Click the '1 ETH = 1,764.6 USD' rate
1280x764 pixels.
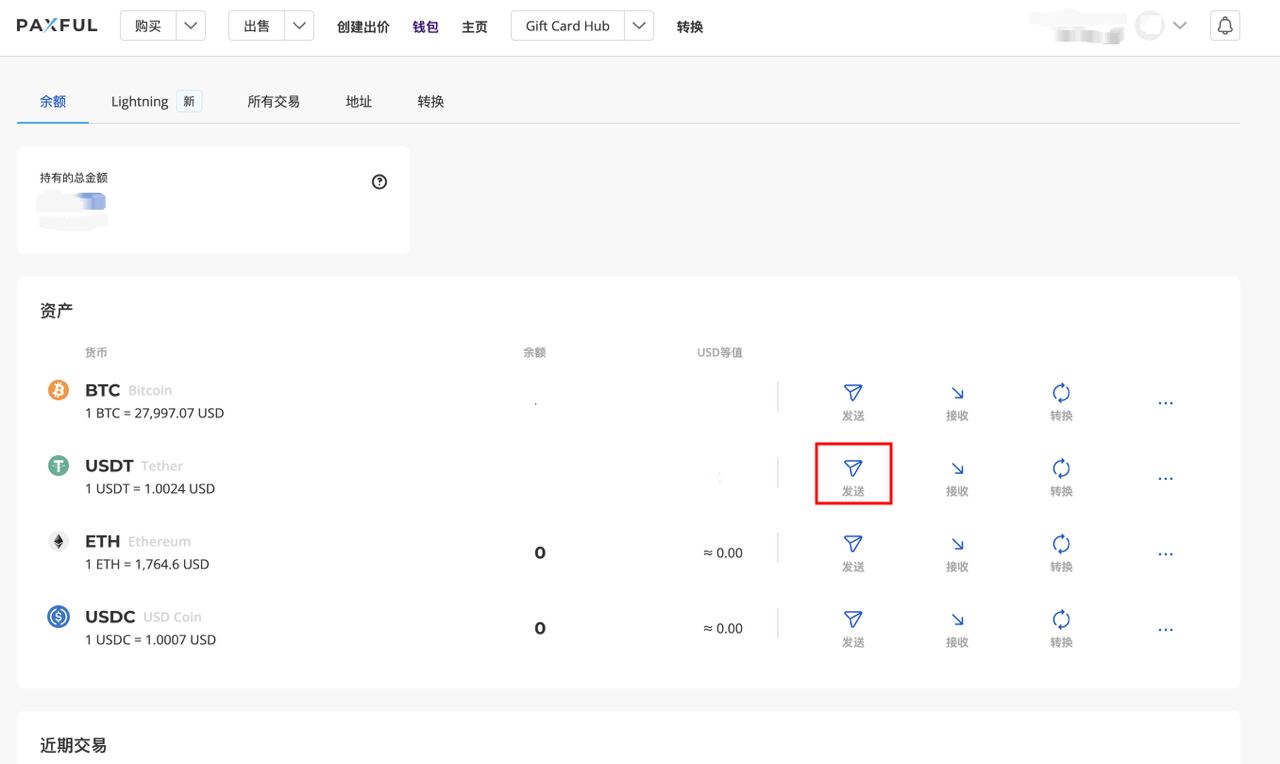coord(147,564)
